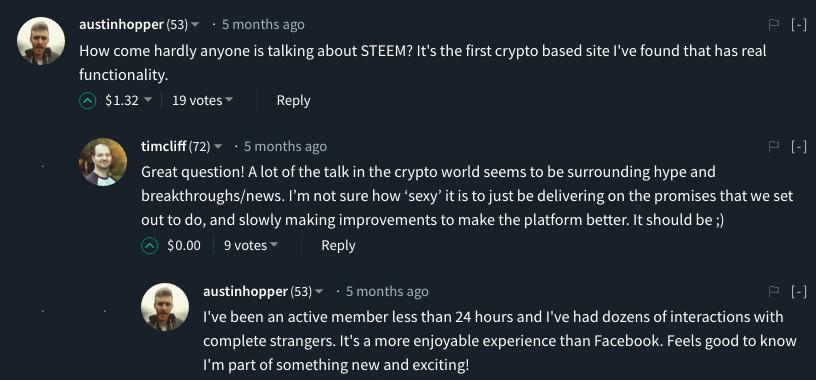816x380 pixels.
Task: Open timcliff's profile picture
Action: 103,162
